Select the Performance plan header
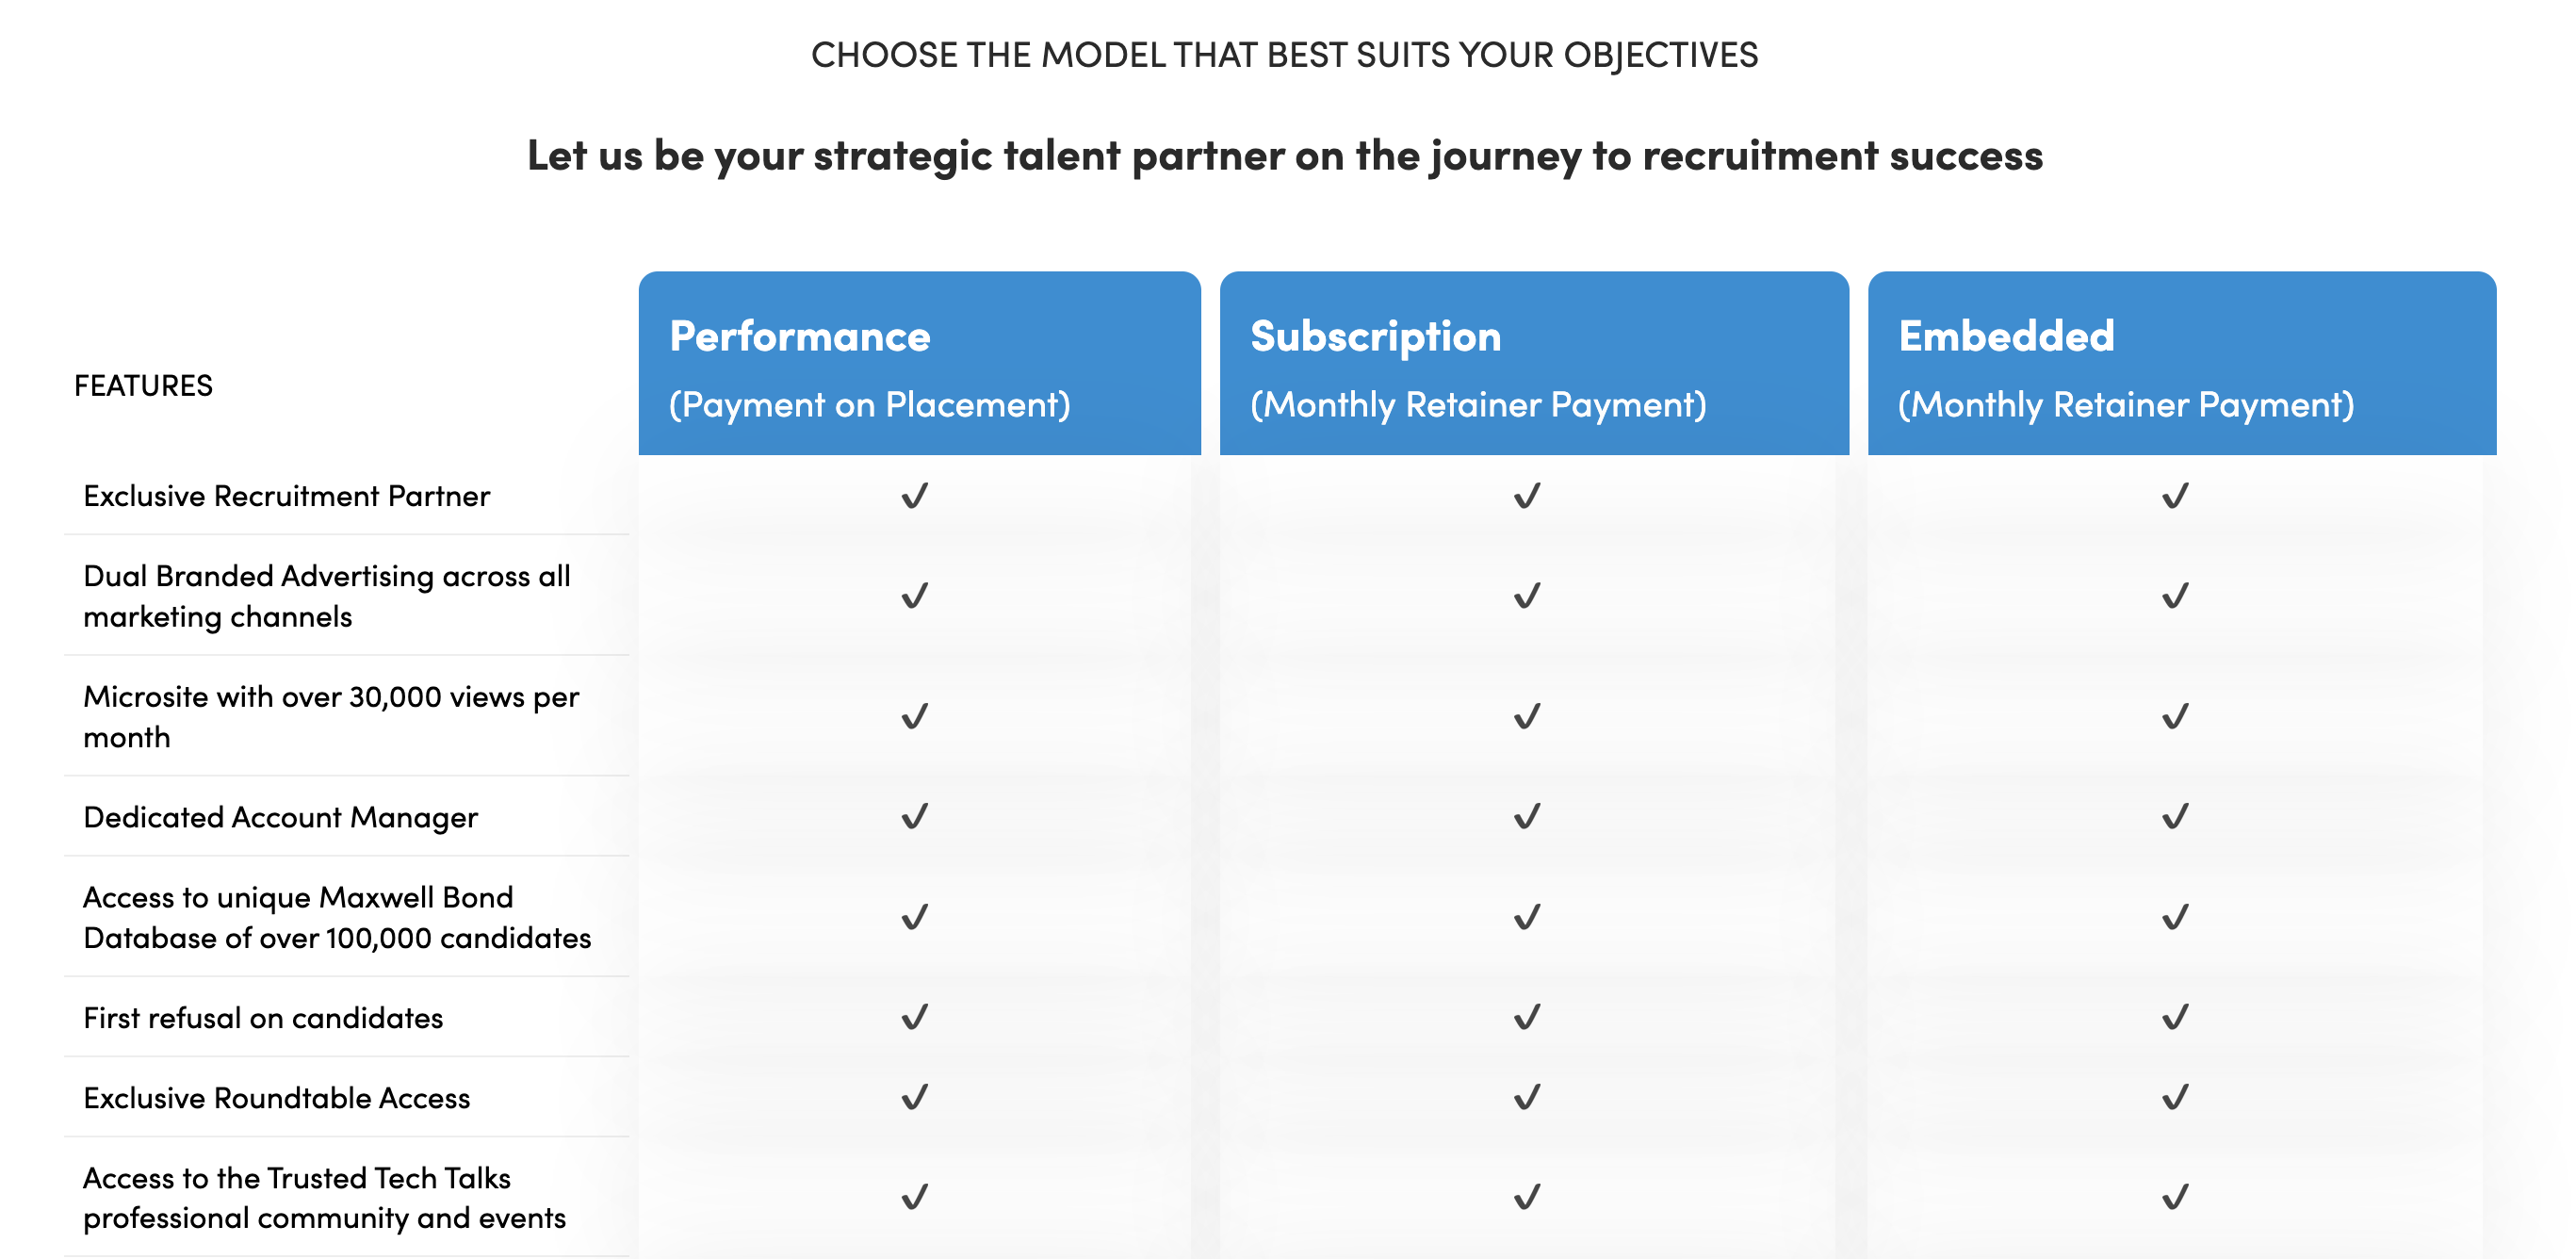This screenshot has height=1259, width=2576. tap(919, 363)
